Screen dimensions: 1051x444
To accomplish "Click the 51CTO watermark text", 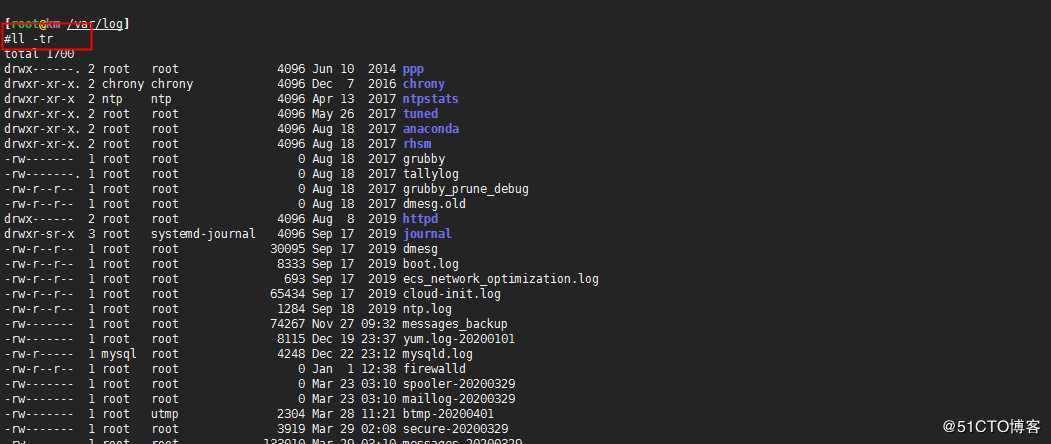I will tap(991, 427).
